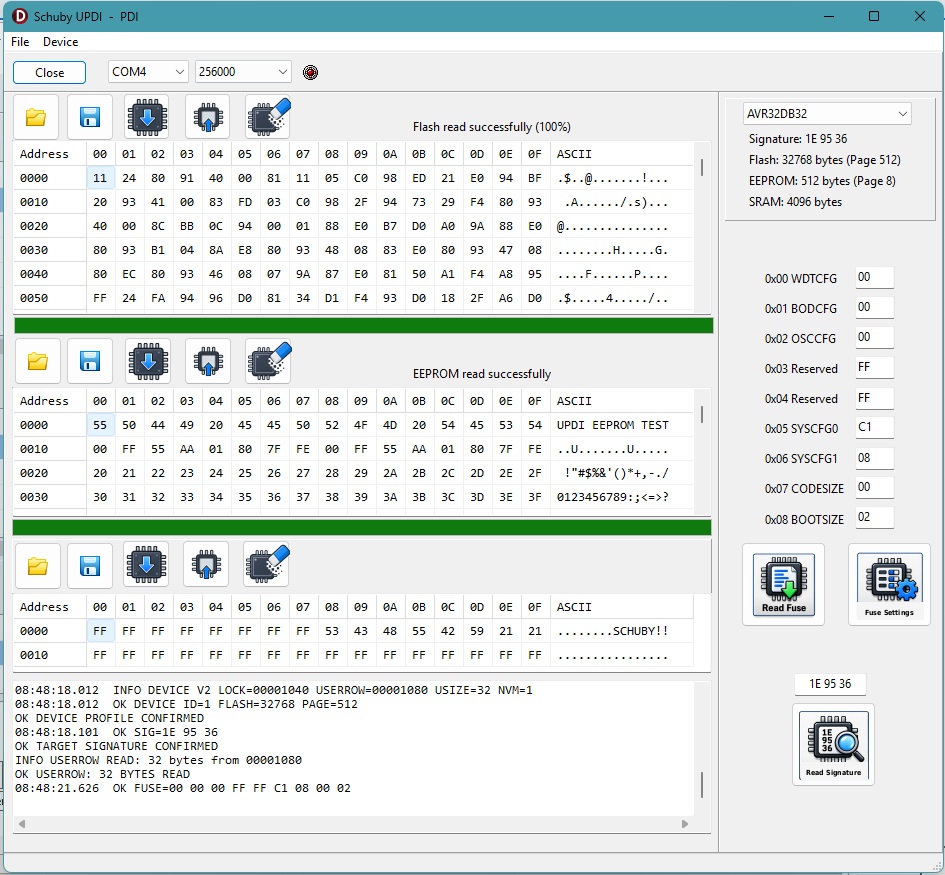The height and width of the screenshot is (875, 945).
Task: Erase the Flash memory with eraser icon
Action: pyautogui.click(x=268, y=117)
